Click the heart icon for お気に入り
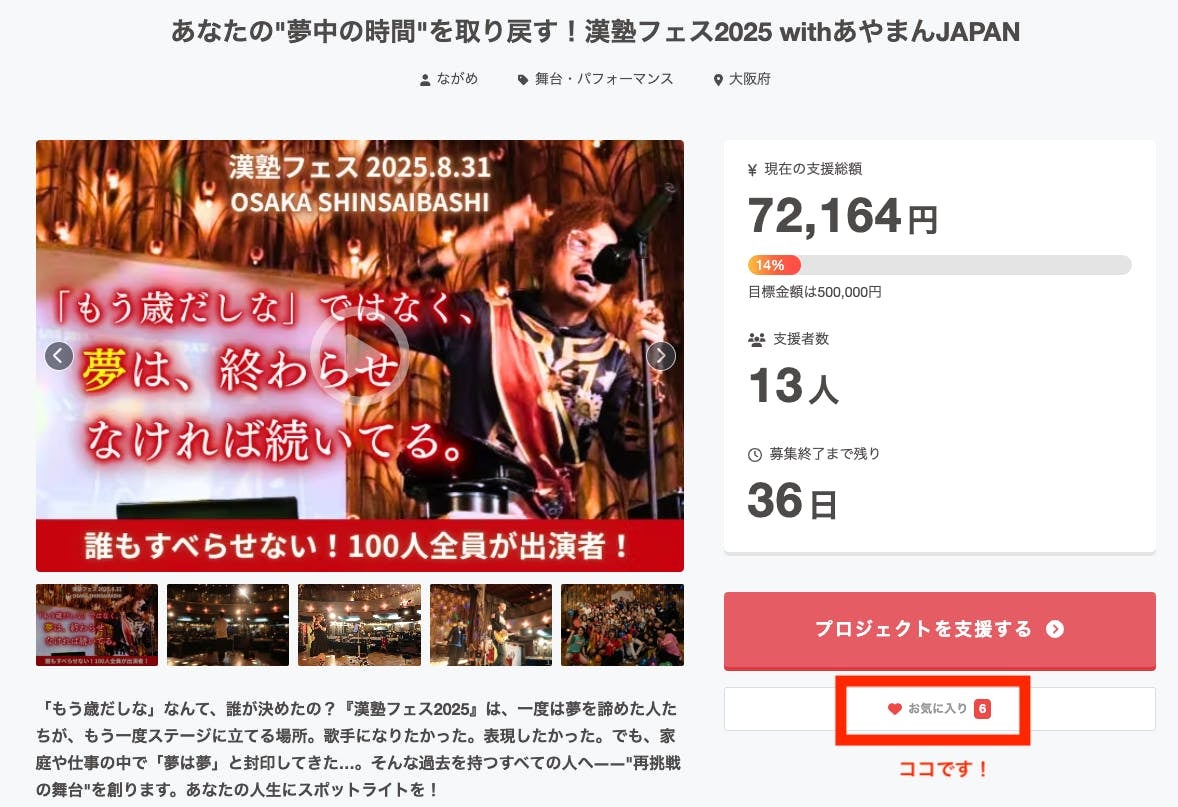The width and height of the screenshot is (1178, 807). point(894,709)
